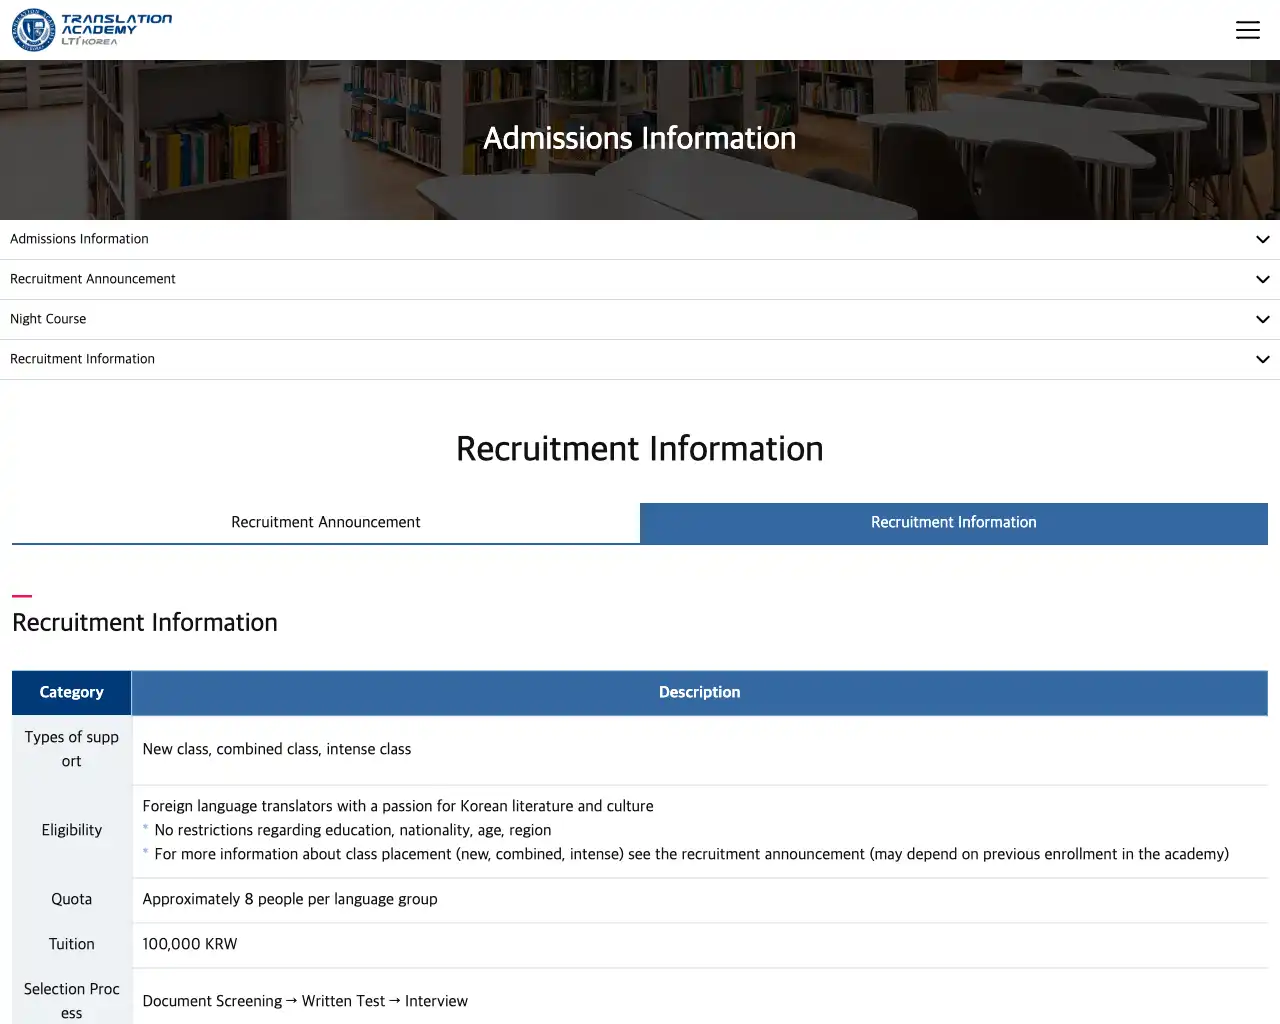Image resolution: width=1280 pixels, height=1024 pixels.
Task: Select the blue Recruitment Information tab
Action: point(953,522)
